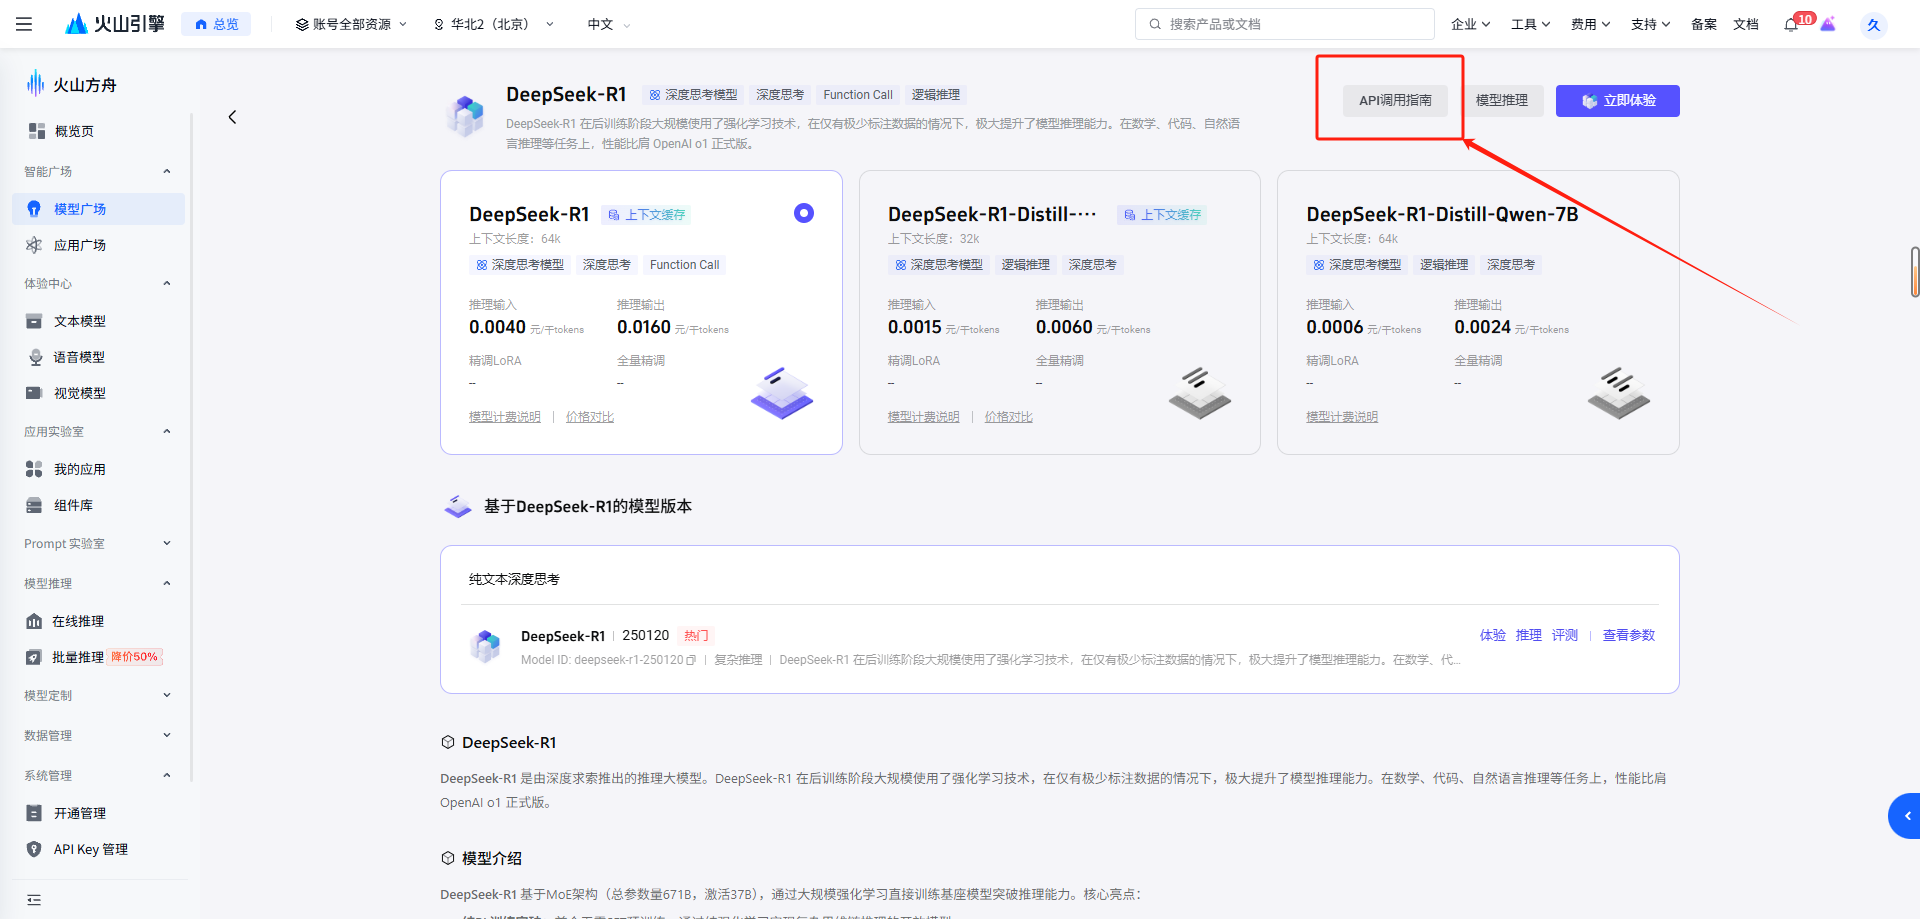Expand the 数据管理 section
This screenshot has height=919, width=1920.
coord(167,736)
